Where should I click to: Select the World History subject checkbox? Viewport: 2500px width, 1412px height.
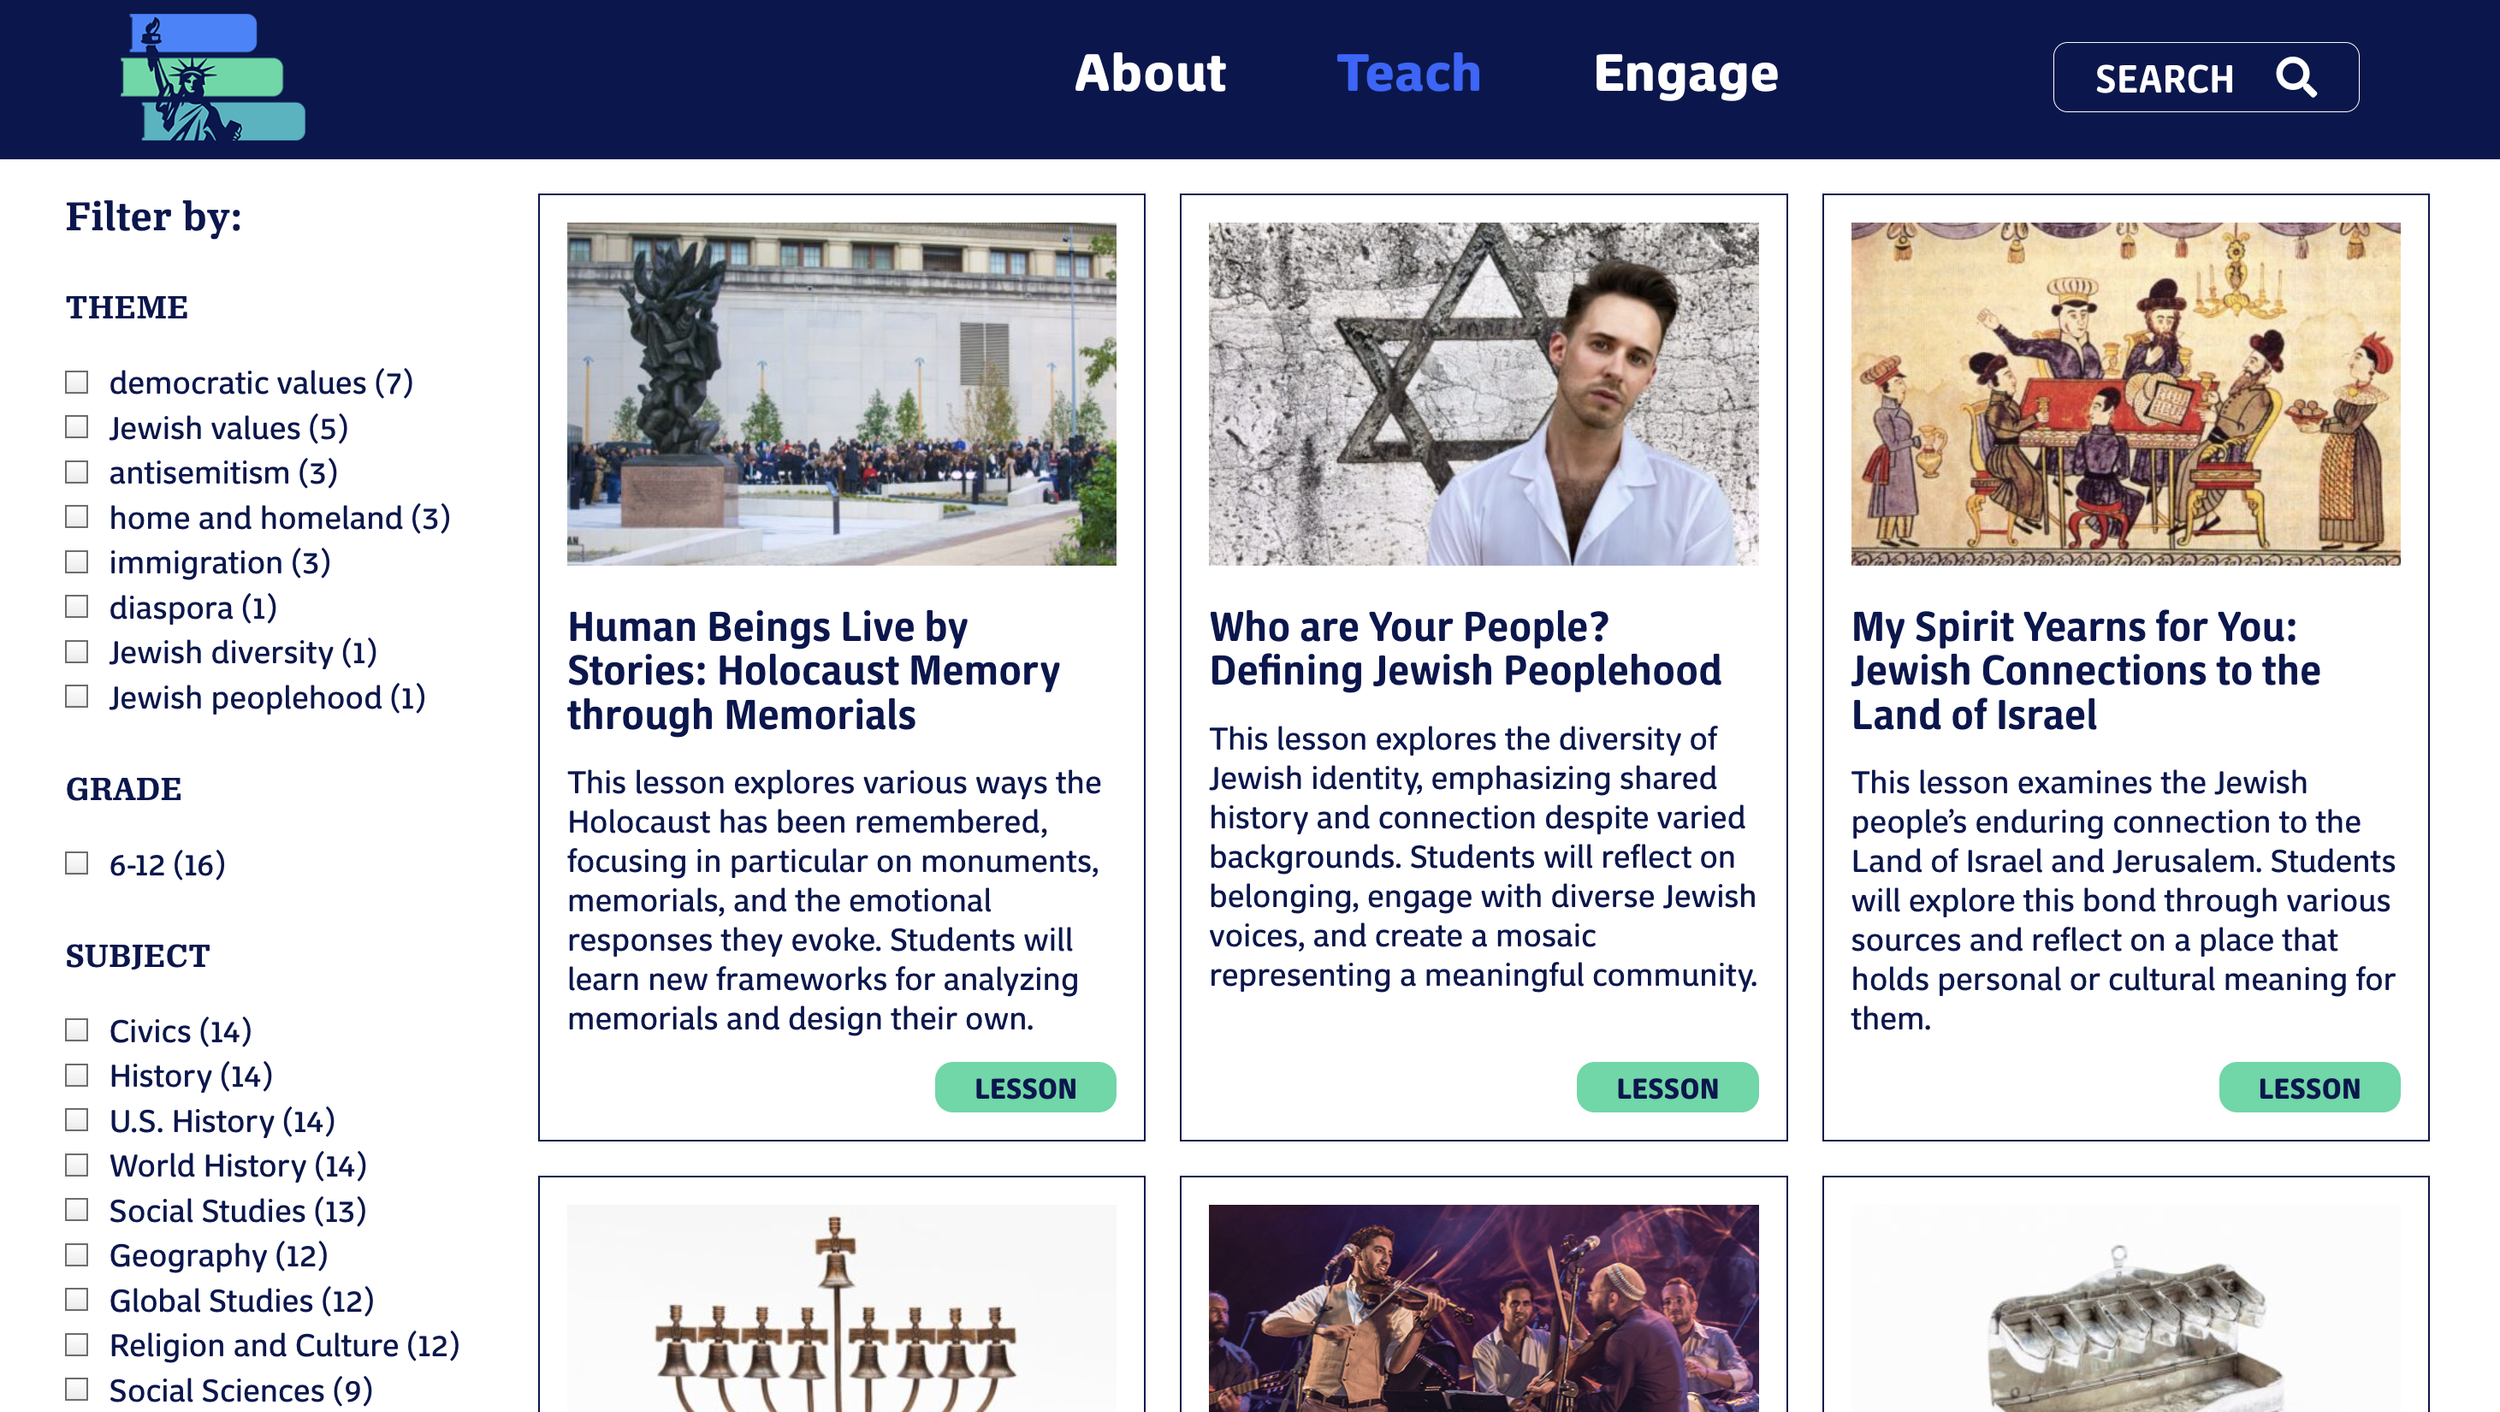(x=77, y=1165)
